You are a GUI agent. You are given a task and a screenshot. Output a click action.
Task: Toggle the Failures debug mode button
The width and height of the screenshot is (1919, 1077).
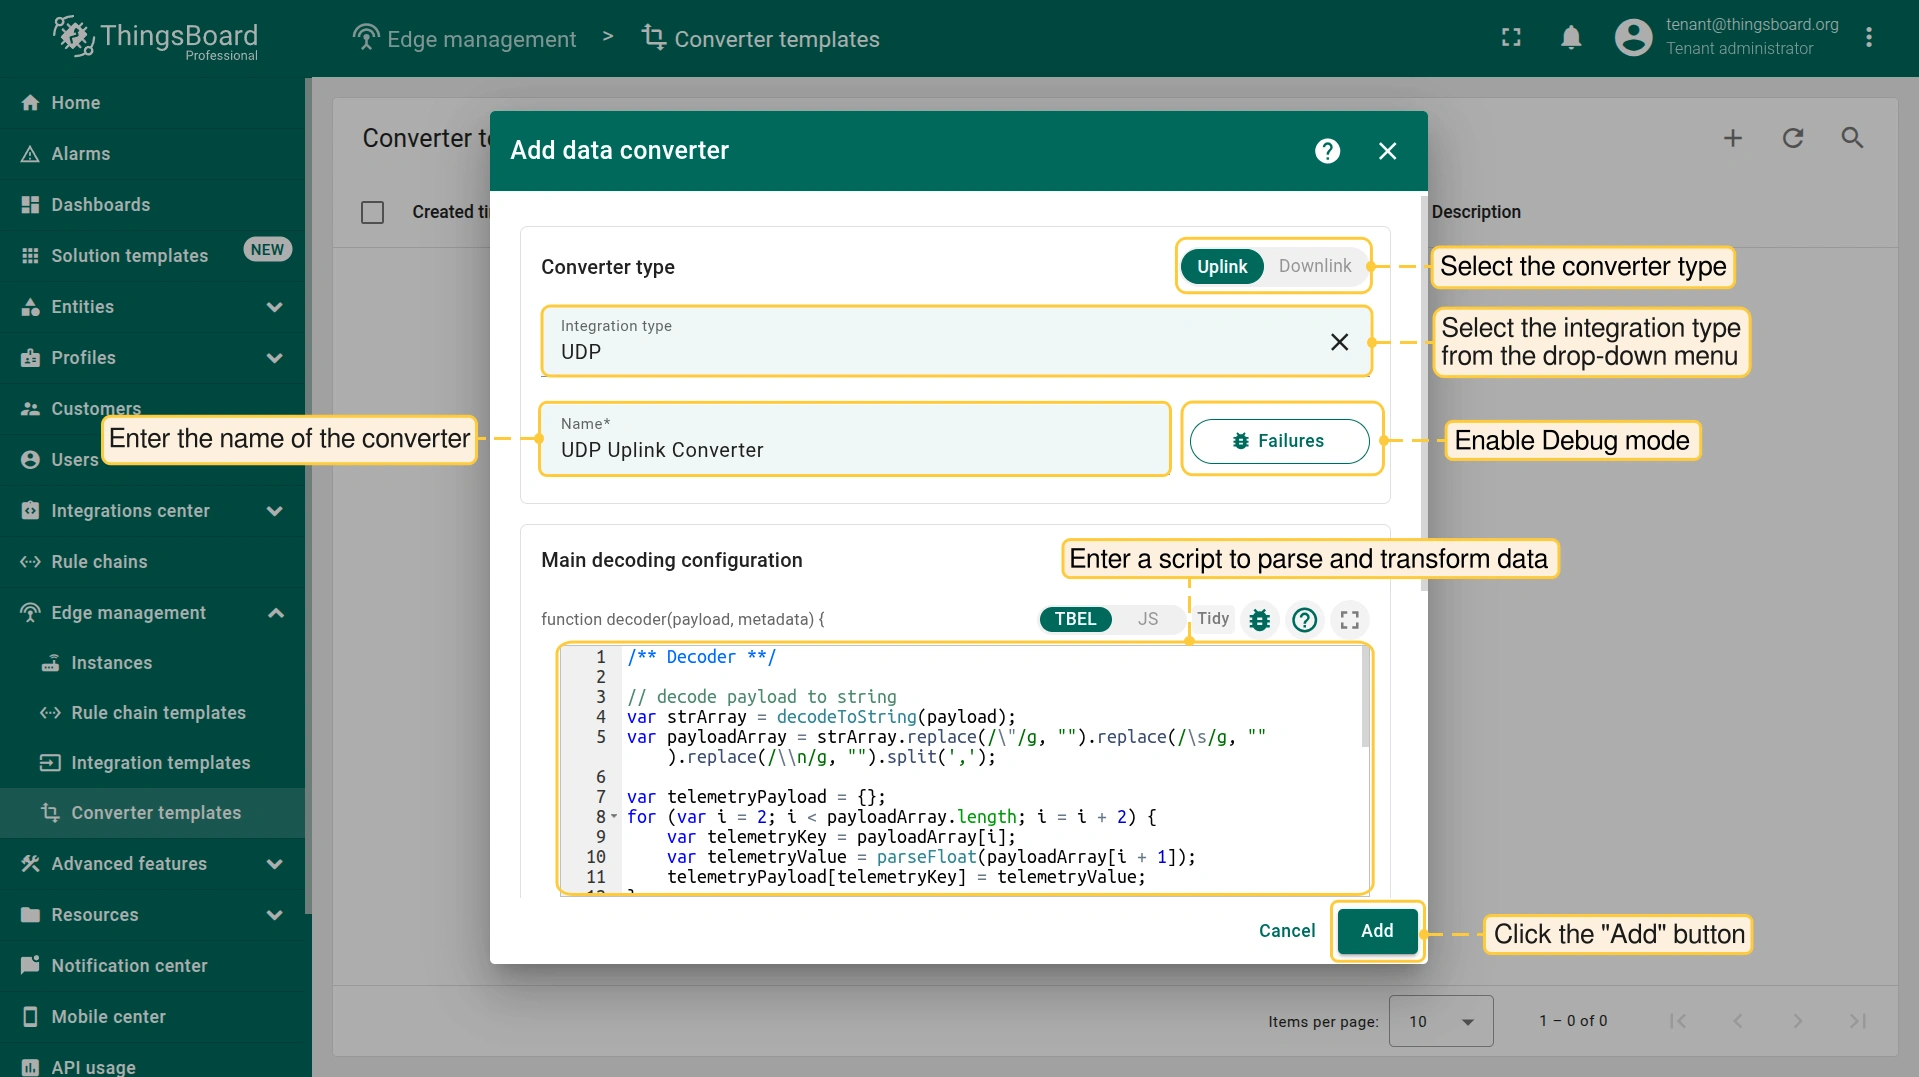click(x=1279, y=441)
